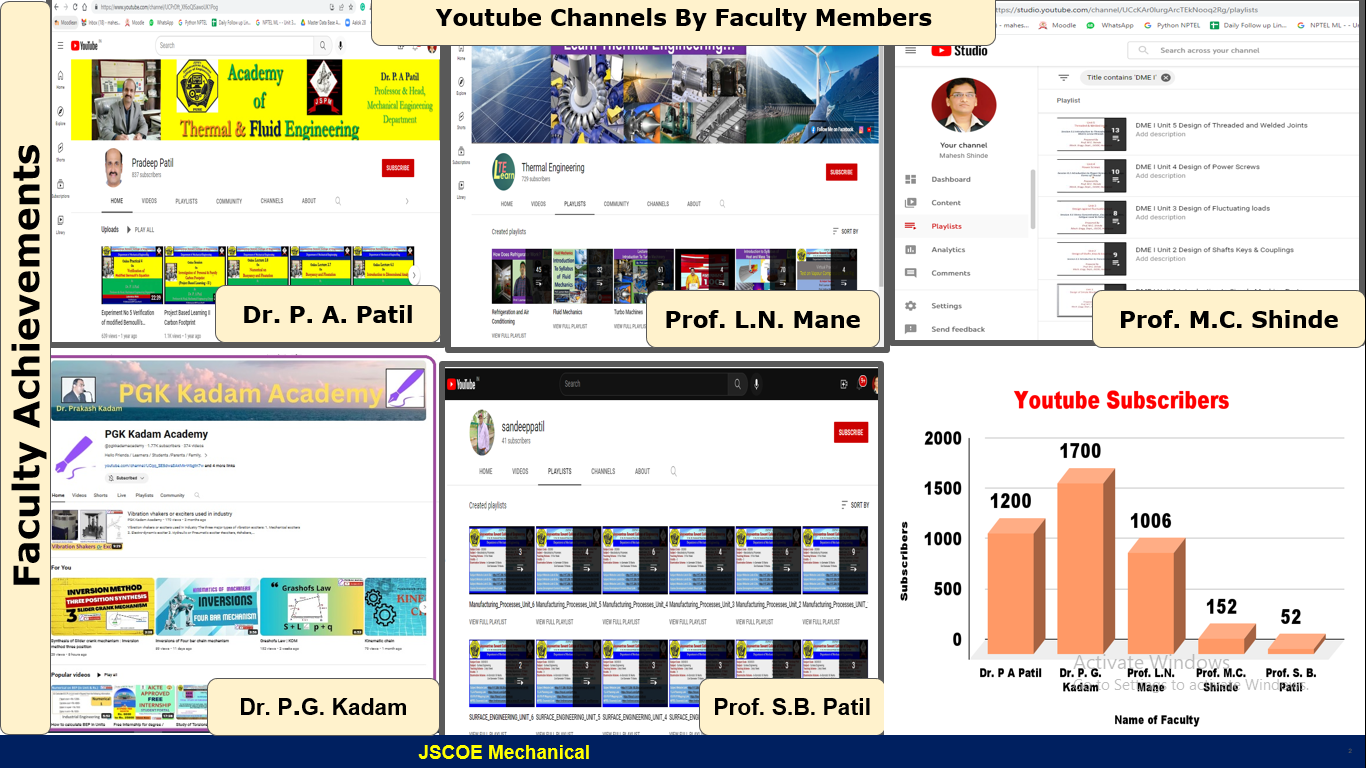Click tab-scroll chevron in Pradeep Patil tab bar
The height and width of the screenshot is (768, 1366).
[406, 201]
